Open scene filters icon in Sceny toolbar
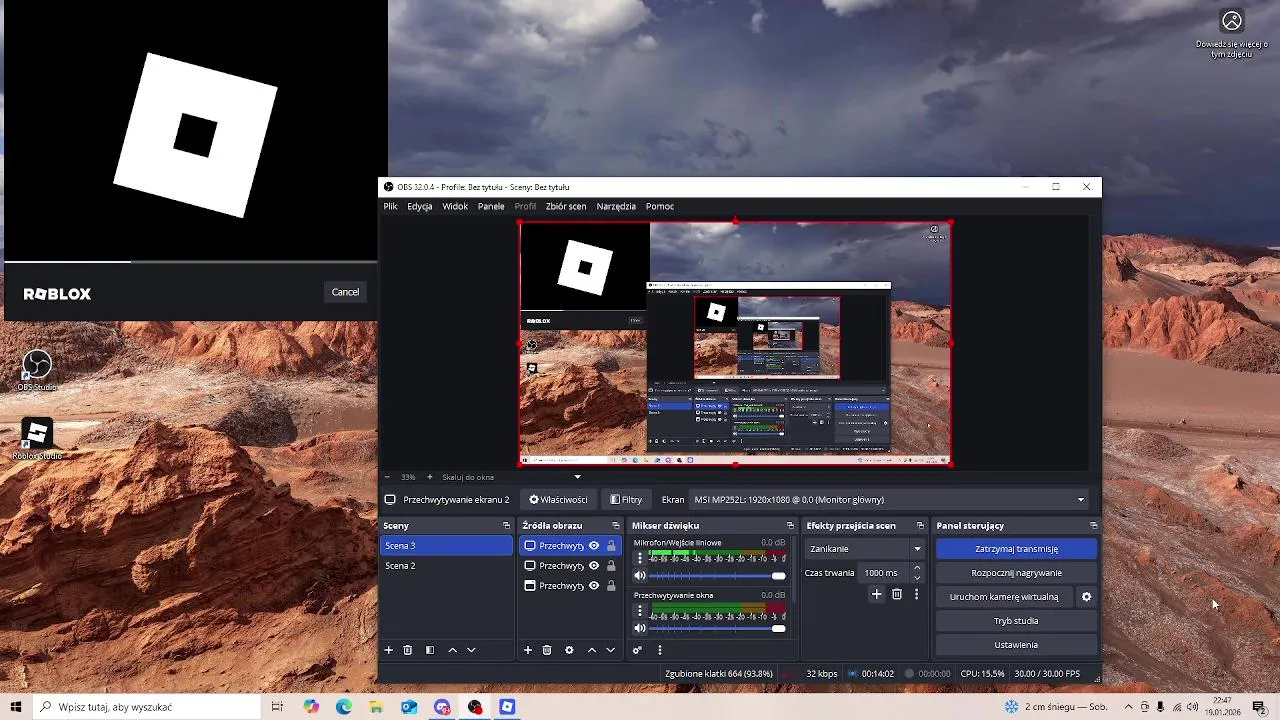1280x720 pixels. click(430, 650)
